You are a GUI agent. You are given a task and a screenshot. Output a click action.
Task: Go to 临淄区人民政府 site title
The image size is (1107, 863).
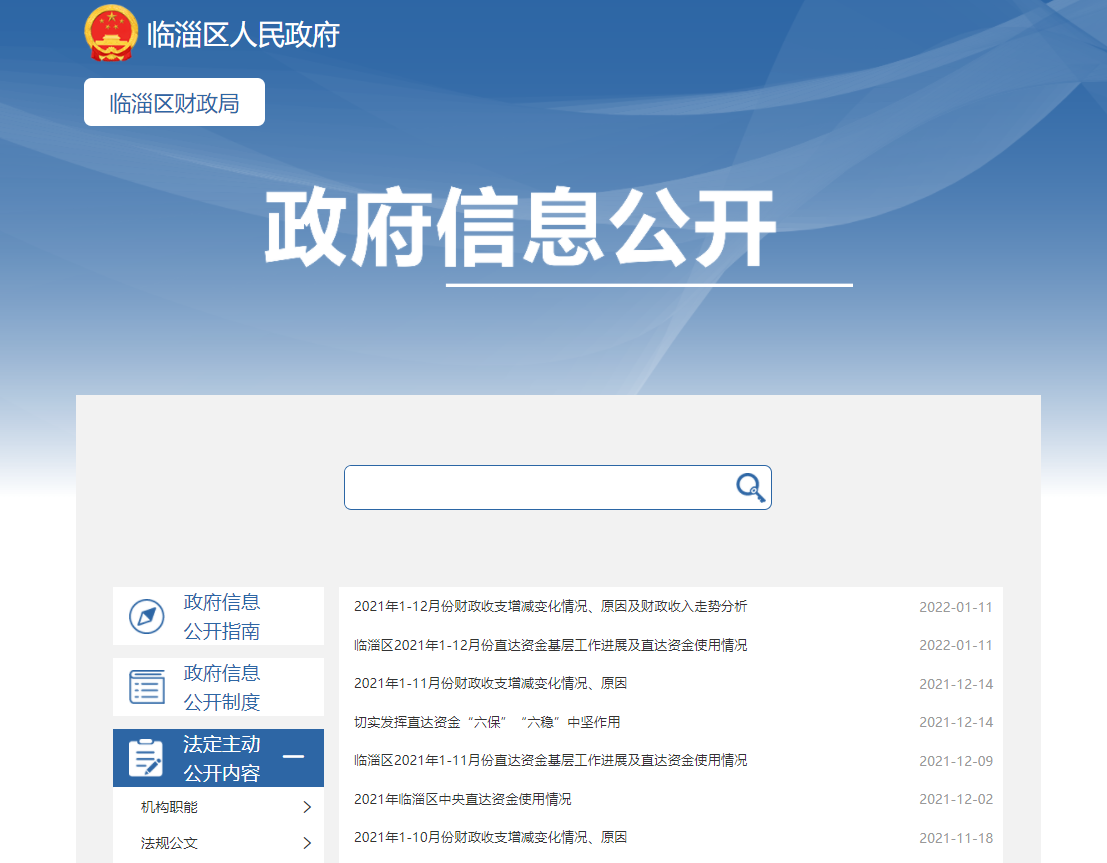click(243, 35)
